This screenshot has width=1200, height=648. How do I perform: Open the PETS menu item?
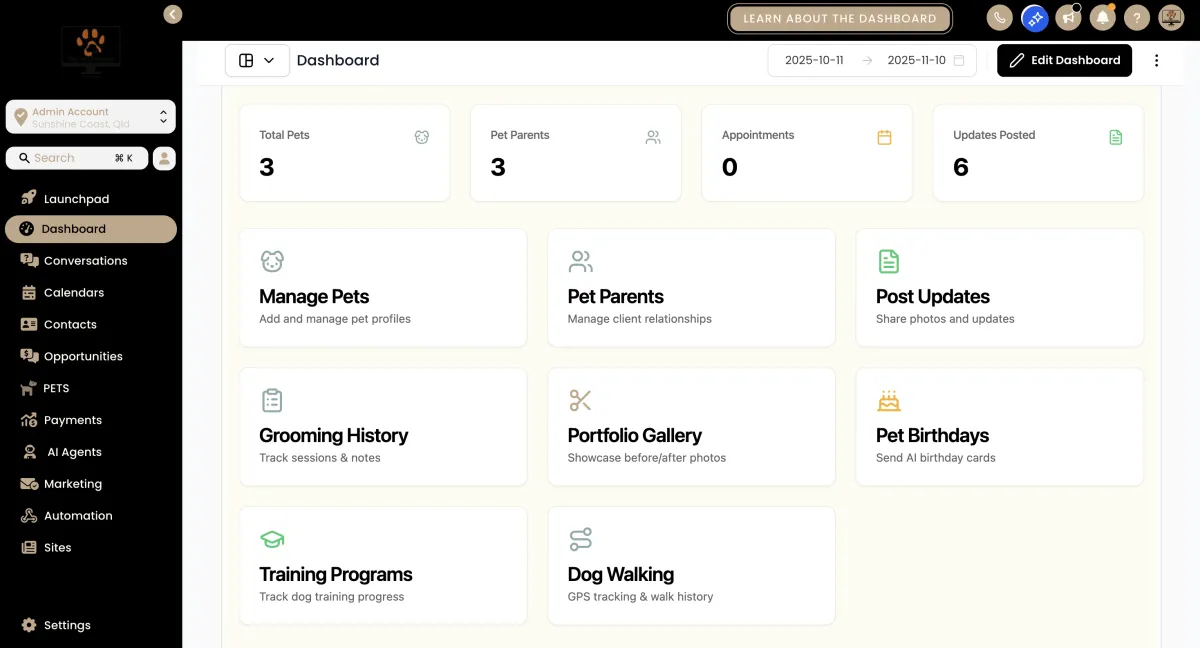coord(56,388)
